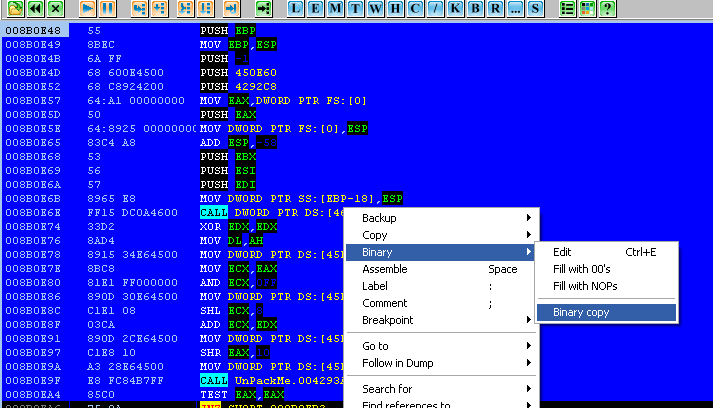
Task: Open the Log window (L button)
Action: [x=296, y=8]
